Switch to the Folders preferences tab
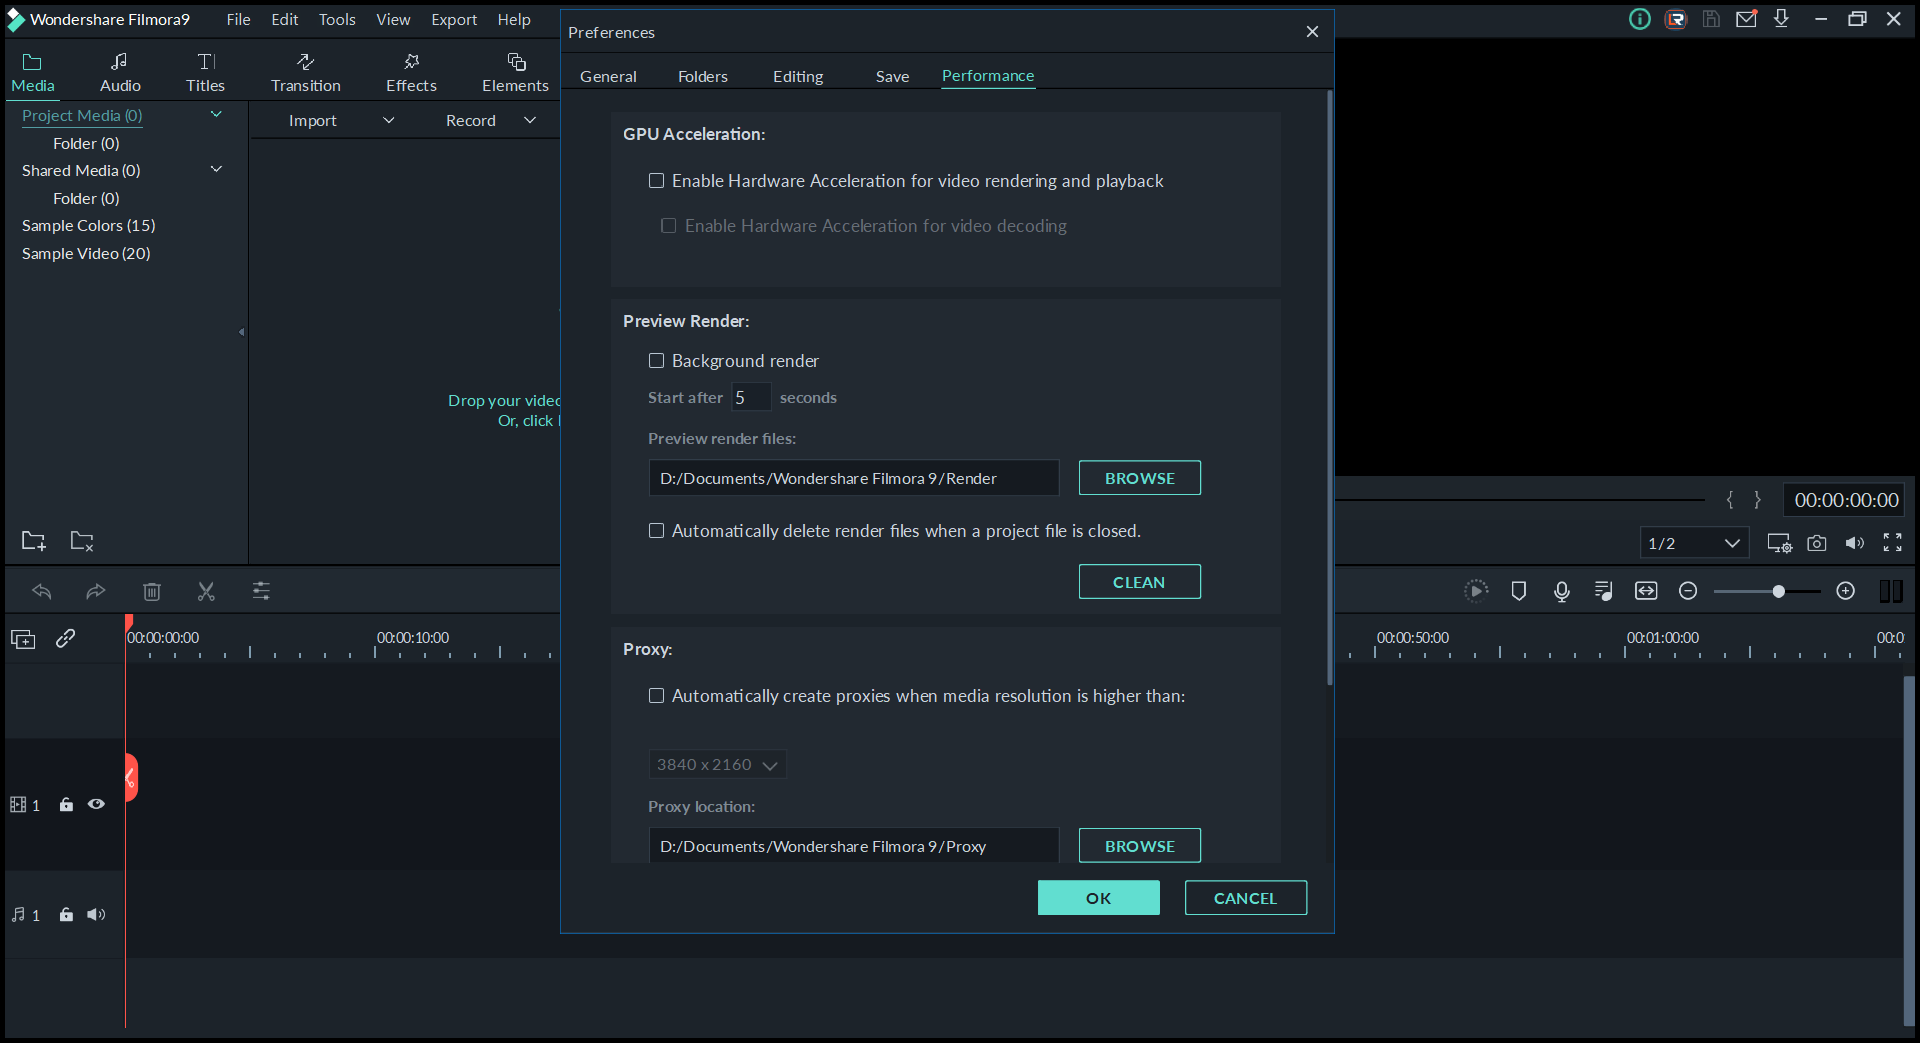The height and width of the screenshot is (1043, 1920). pyautogui.click(x=703, y=76)
